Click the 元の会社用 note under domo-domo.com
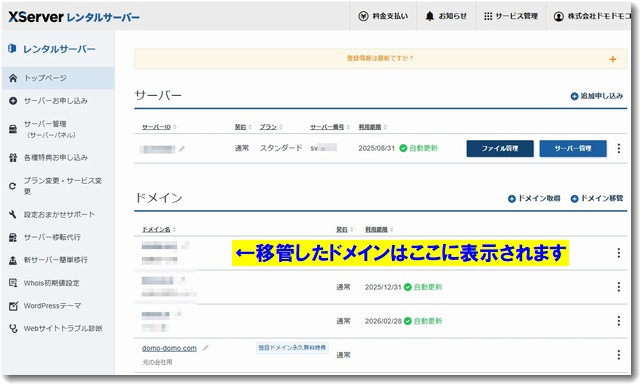640x384 pixels. click(157, 362)
